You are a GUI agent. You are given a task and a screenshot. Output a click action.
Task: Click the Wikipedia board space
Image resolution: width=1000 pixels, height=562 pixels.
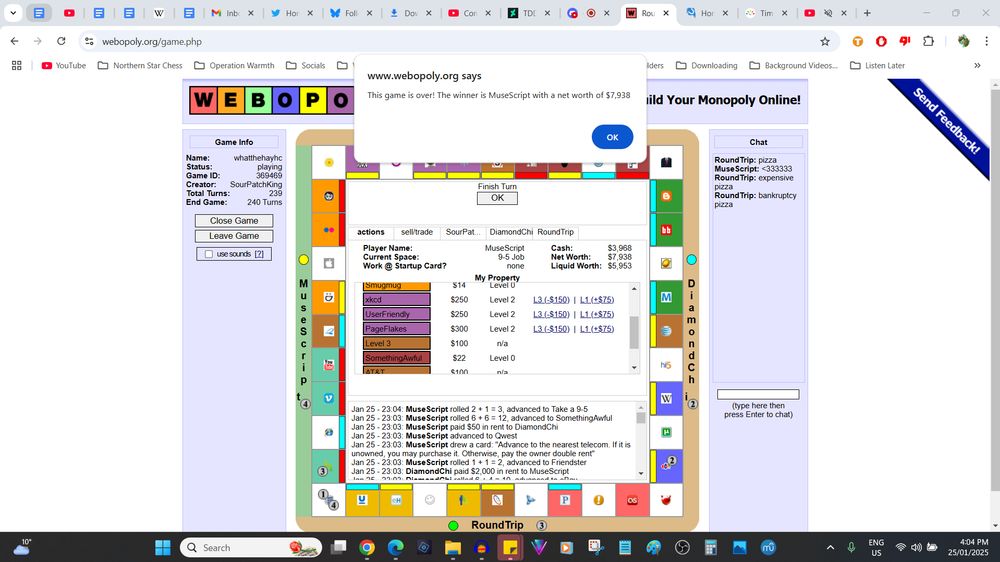[666, 398]
